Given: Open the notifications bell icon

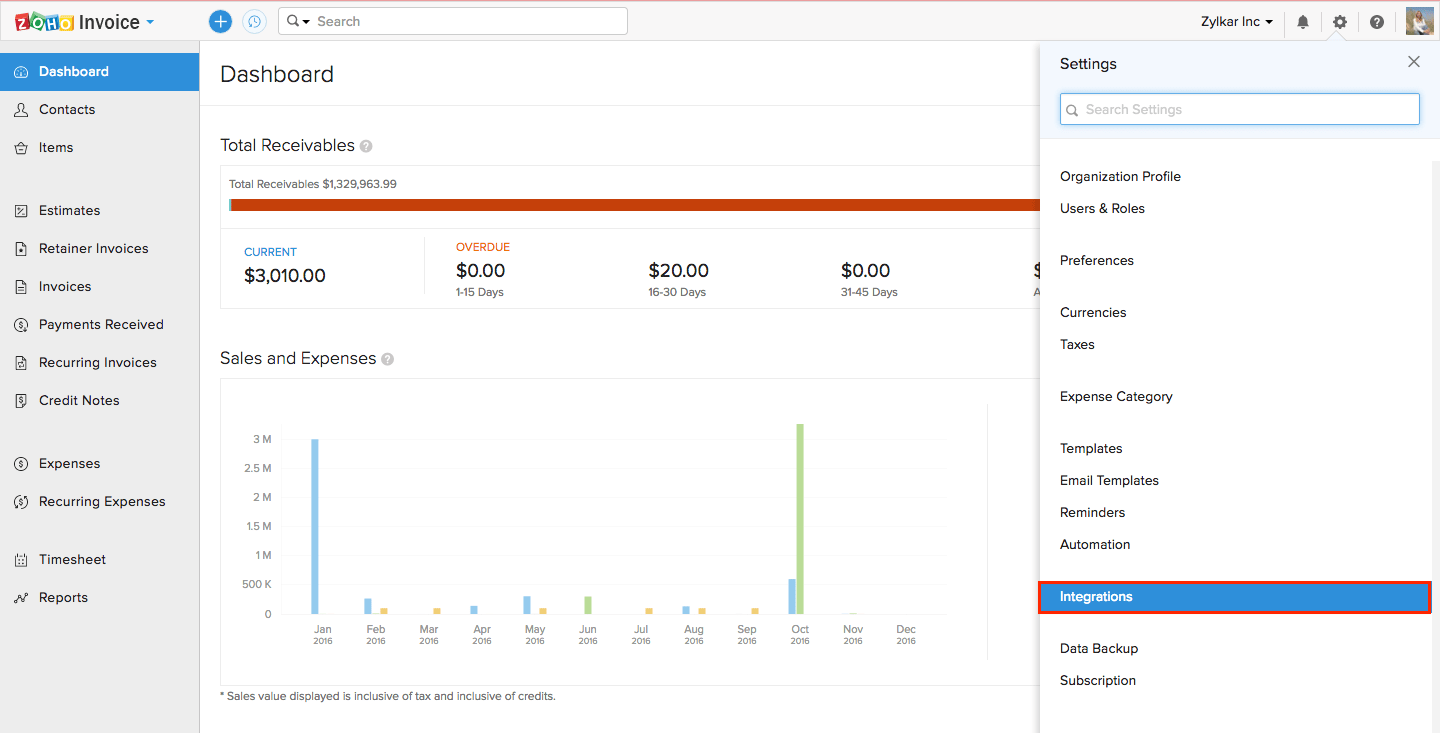Looking at the screenshot, I should coord(1303,22).
